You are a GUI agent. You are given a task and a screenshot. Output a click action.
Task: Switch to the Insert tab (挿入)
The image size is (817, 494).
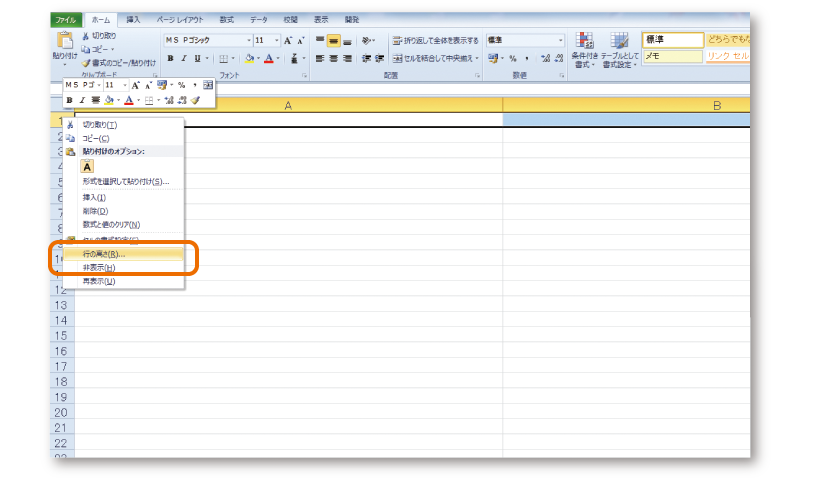[x=133, y=20]
